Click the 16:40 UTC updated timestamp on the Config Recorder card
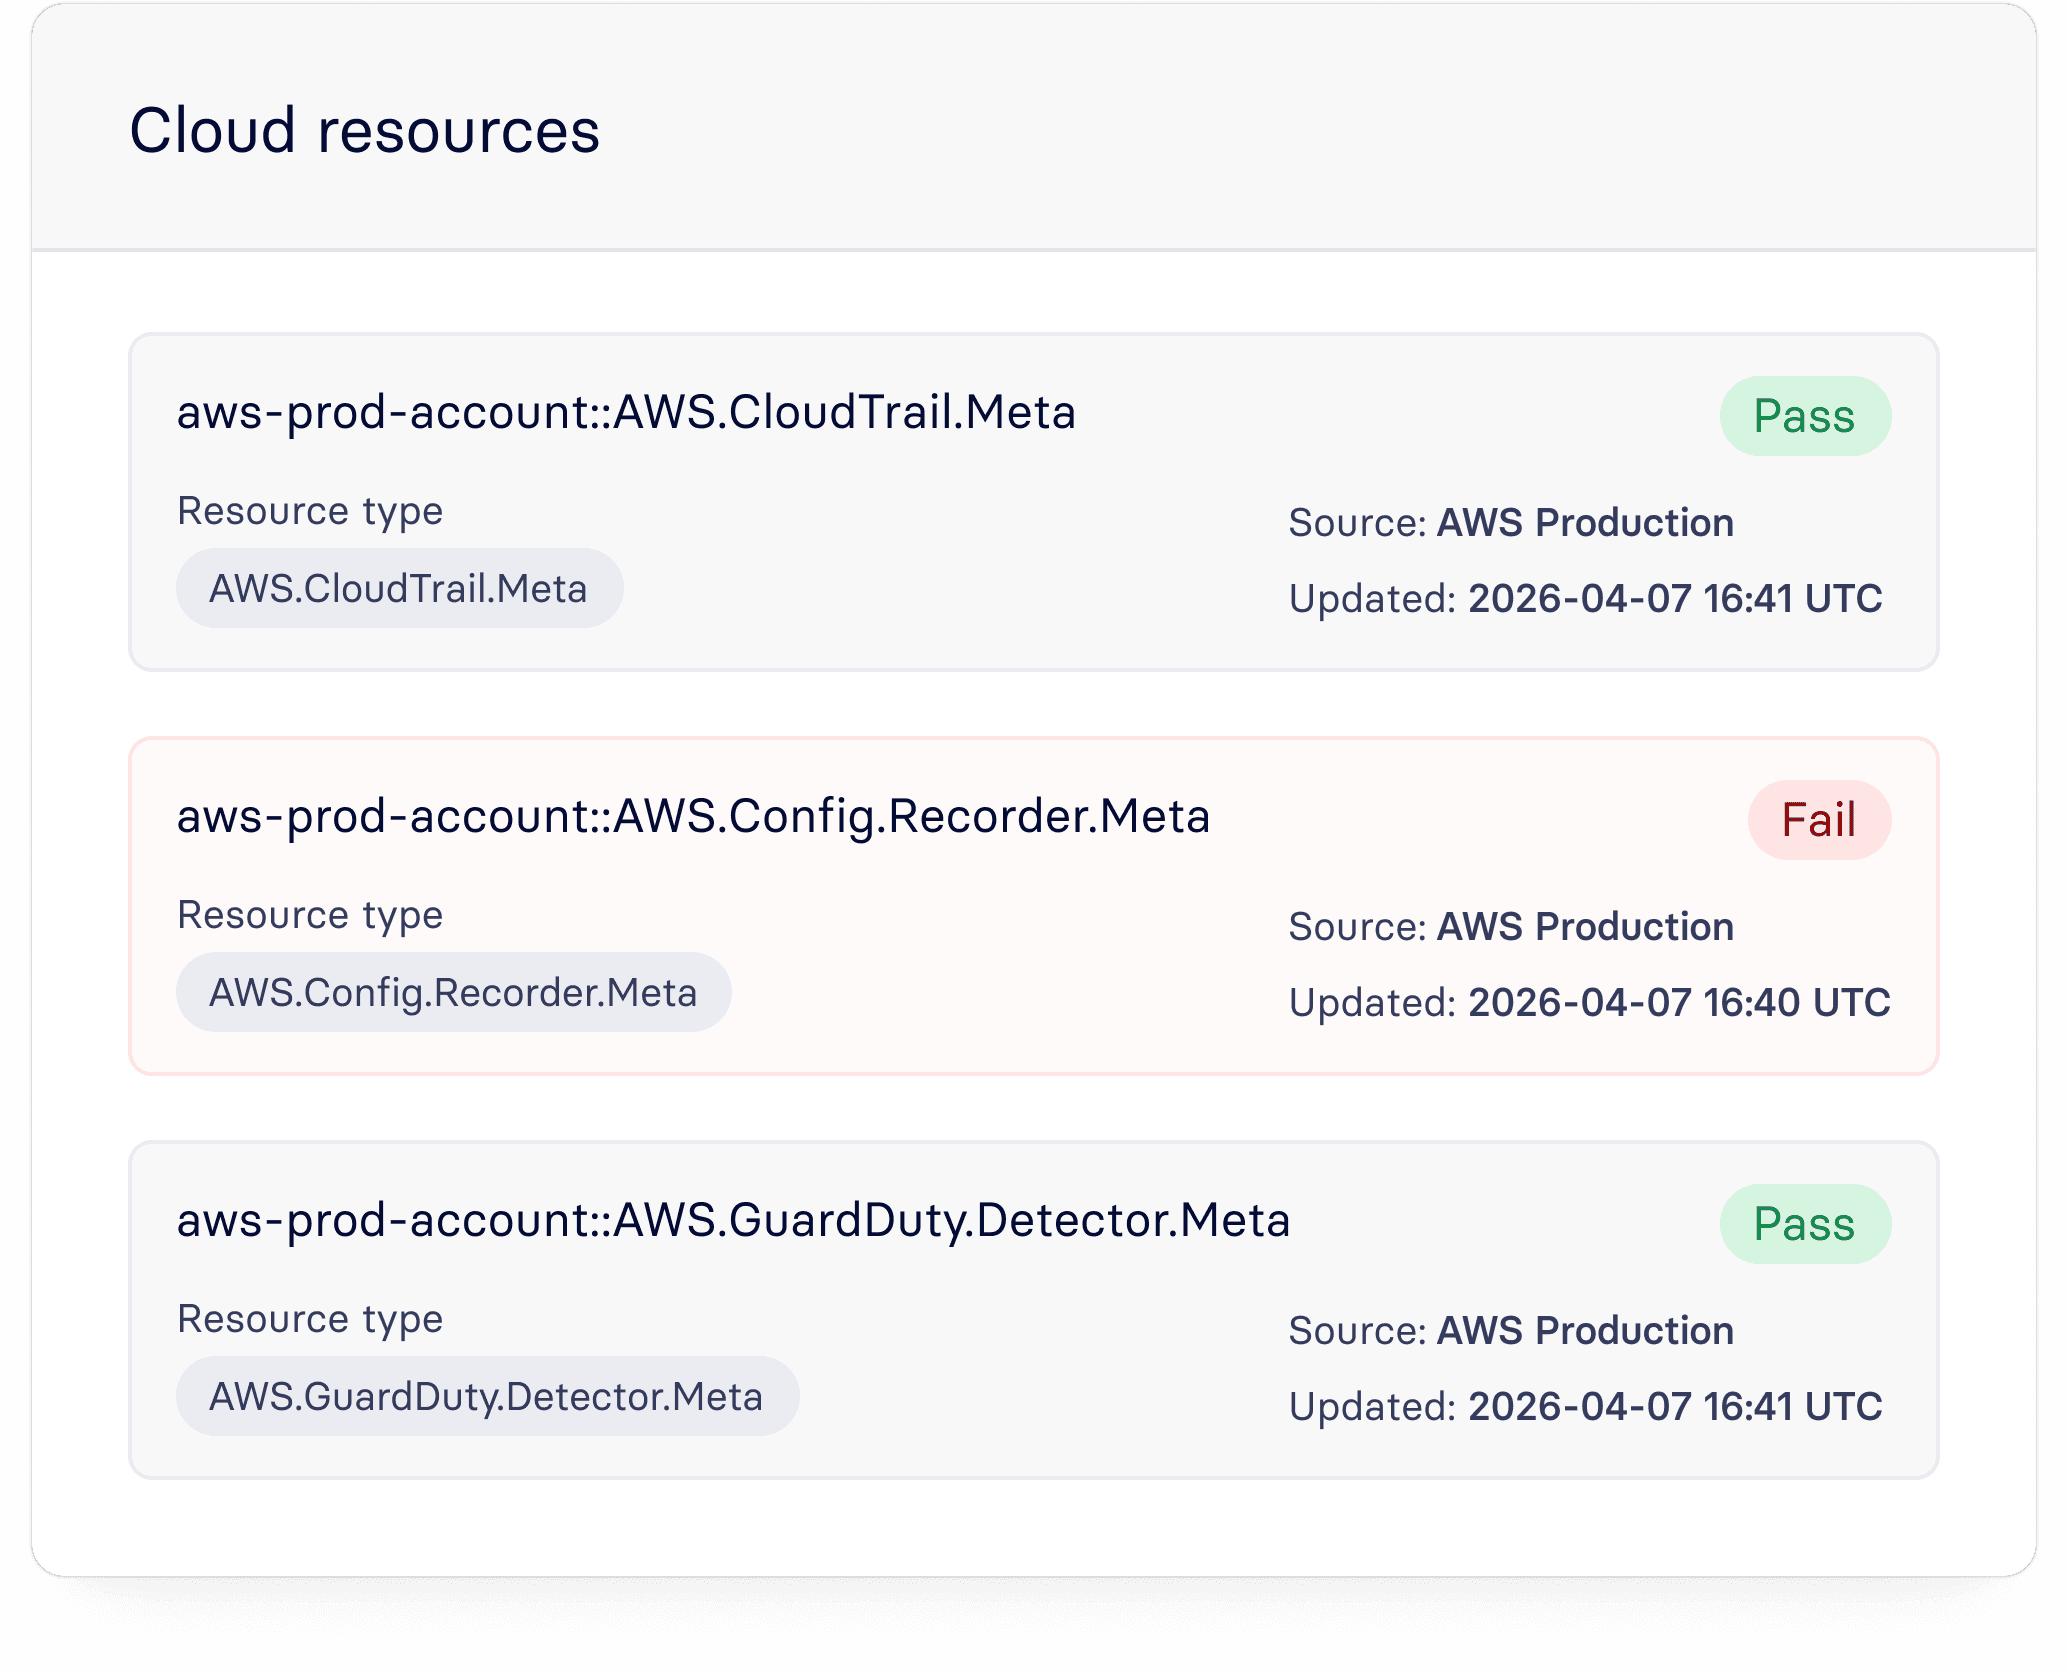 (1678, 1003)
